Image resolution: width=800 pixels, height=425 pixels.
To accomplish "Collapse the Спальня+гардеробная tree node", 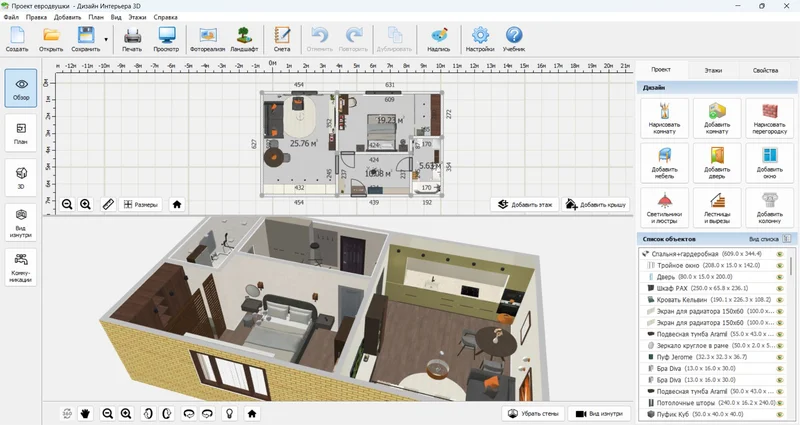I will point(645,254).
